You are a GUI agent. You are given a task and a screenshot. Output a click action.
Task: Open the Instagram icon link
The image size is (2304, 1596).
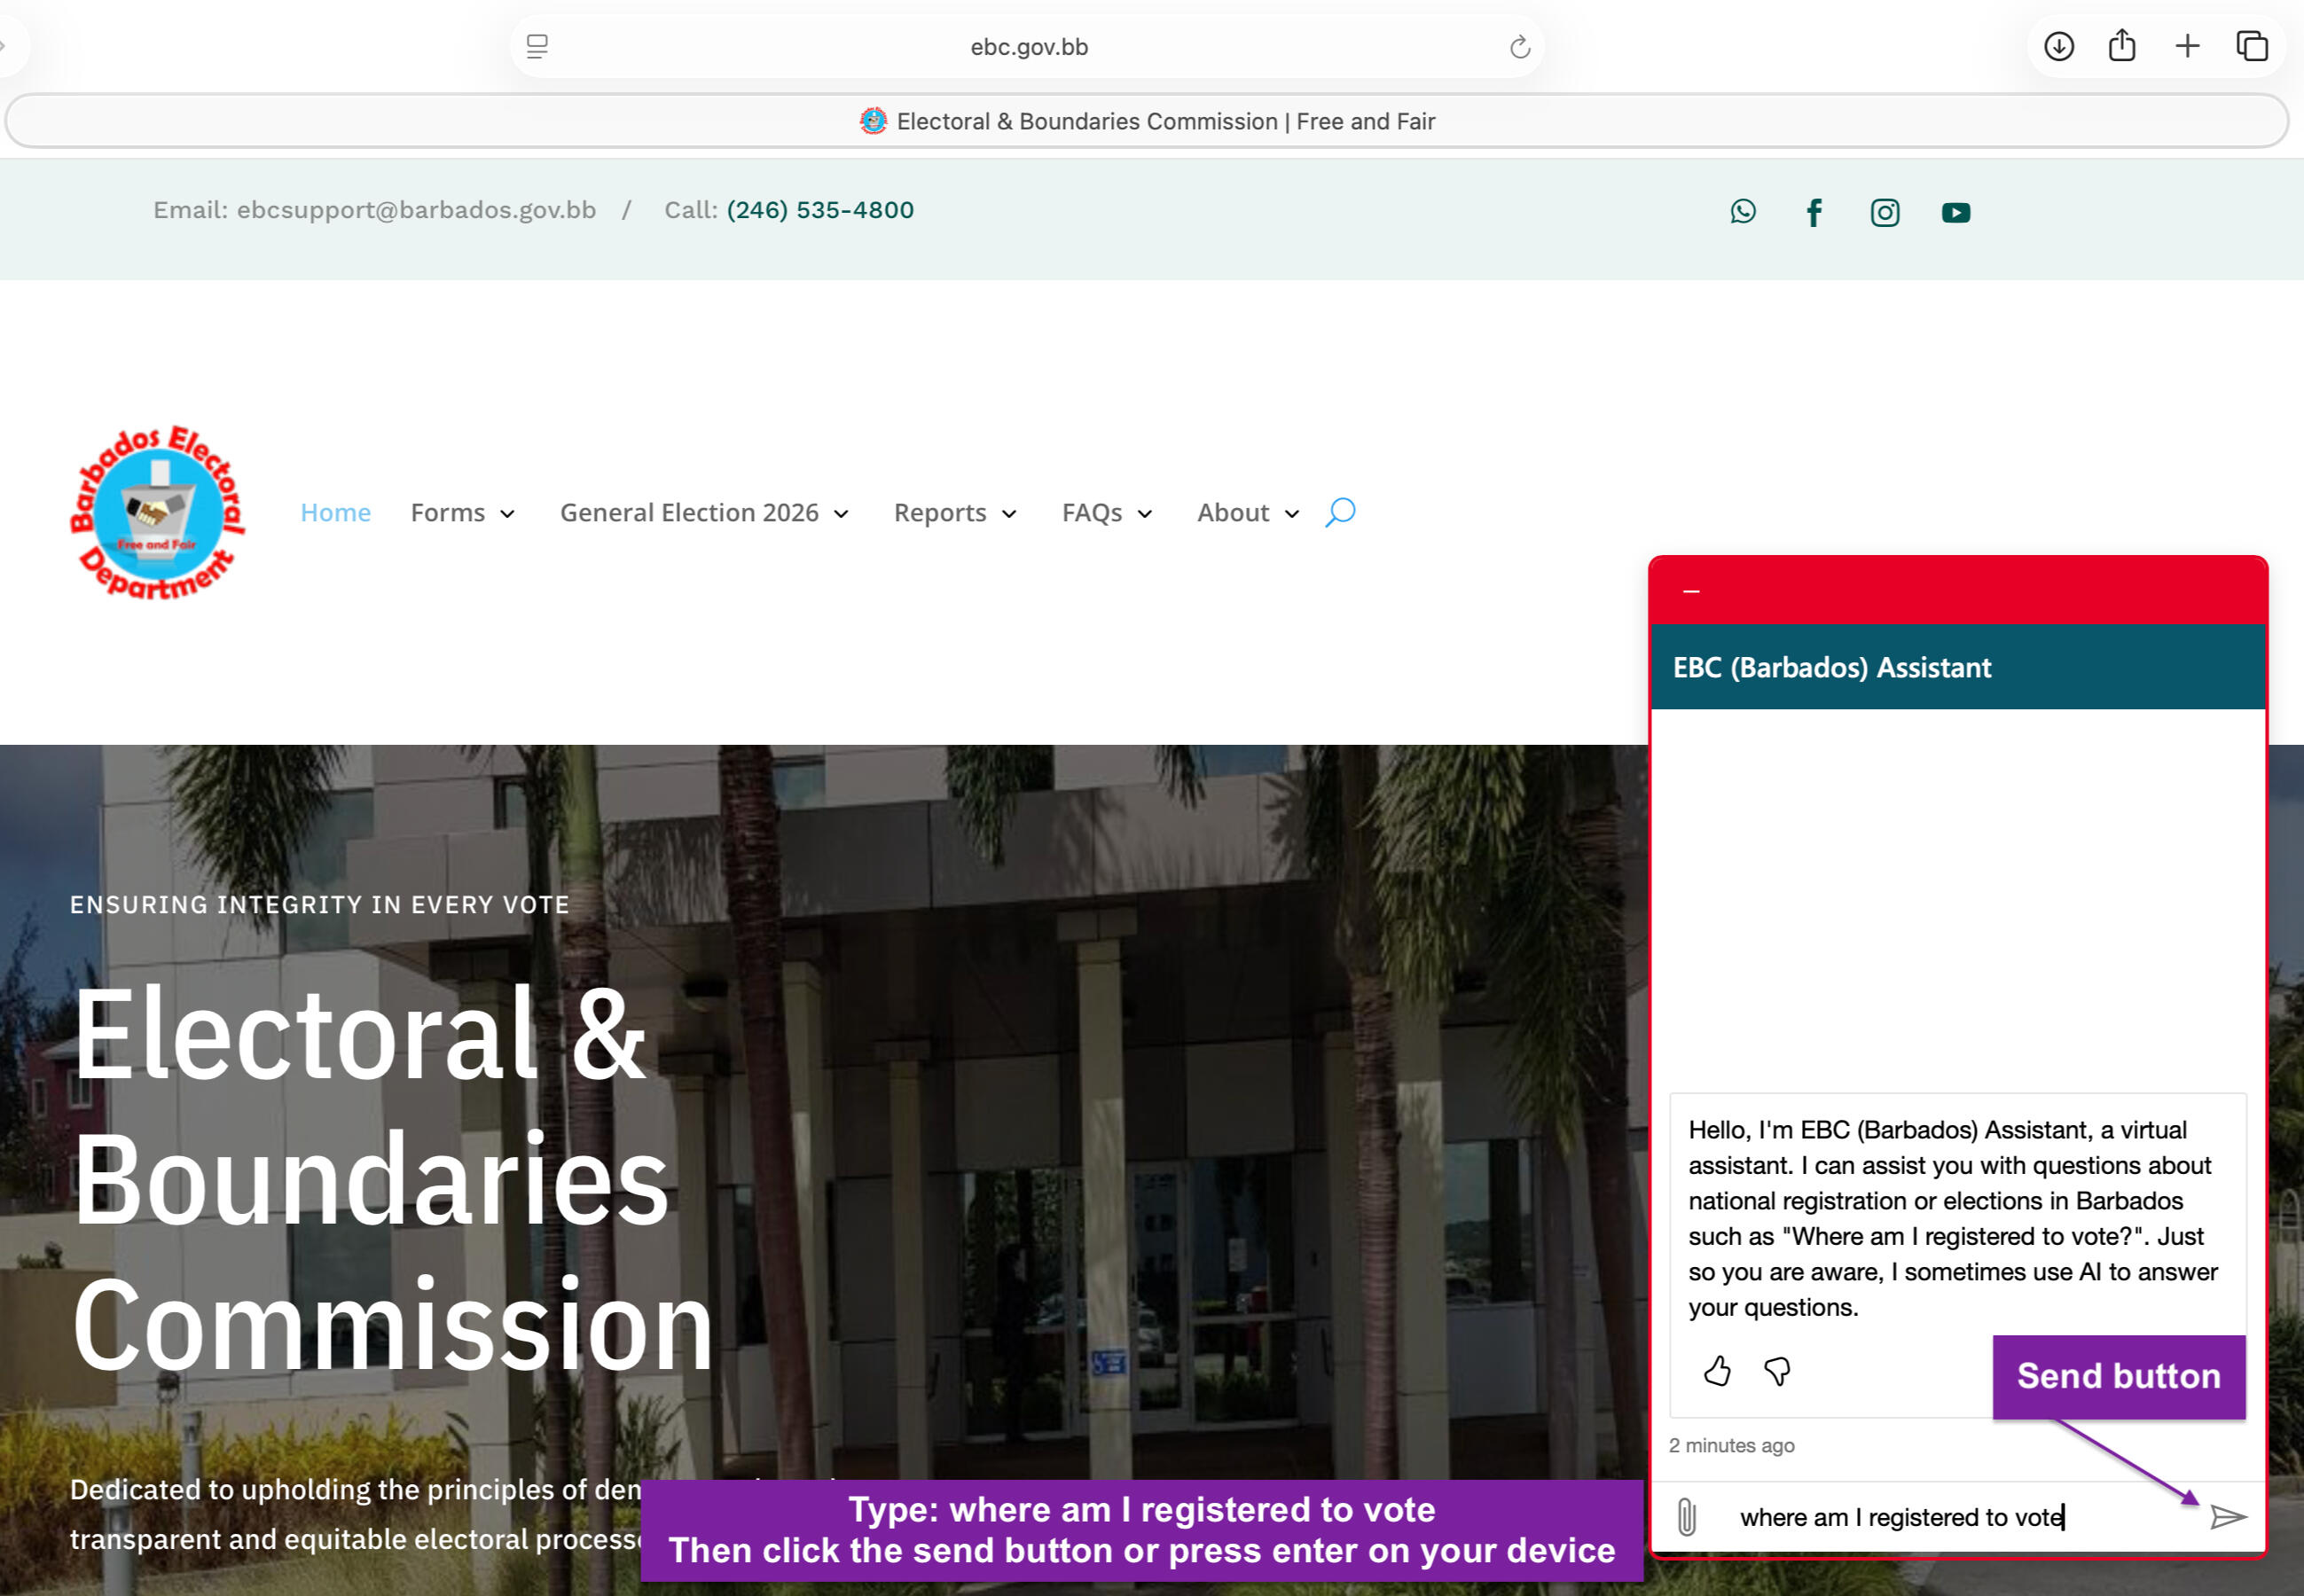1885,212
